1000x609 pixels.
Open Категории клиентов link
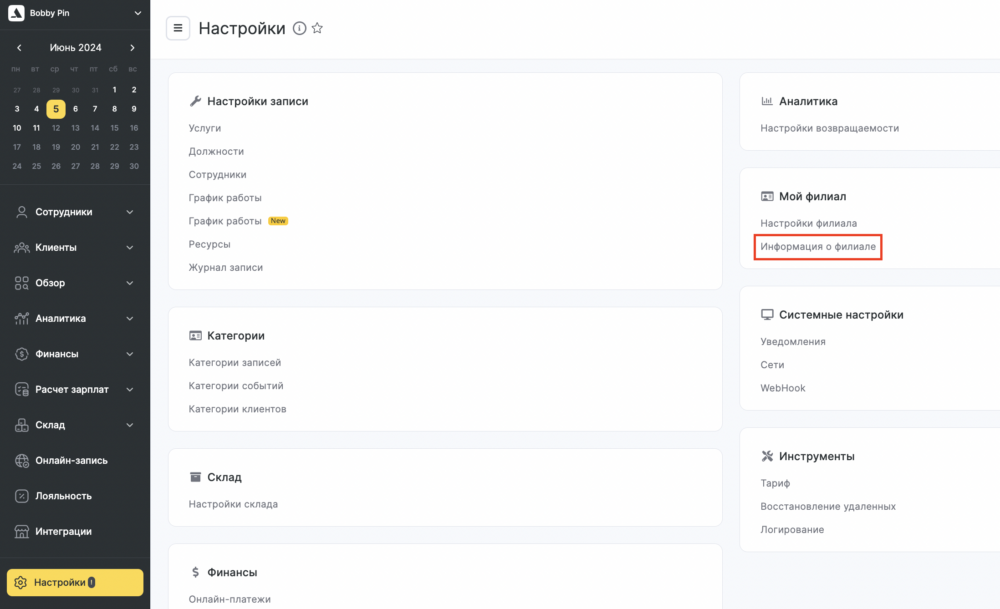(237, 409)
